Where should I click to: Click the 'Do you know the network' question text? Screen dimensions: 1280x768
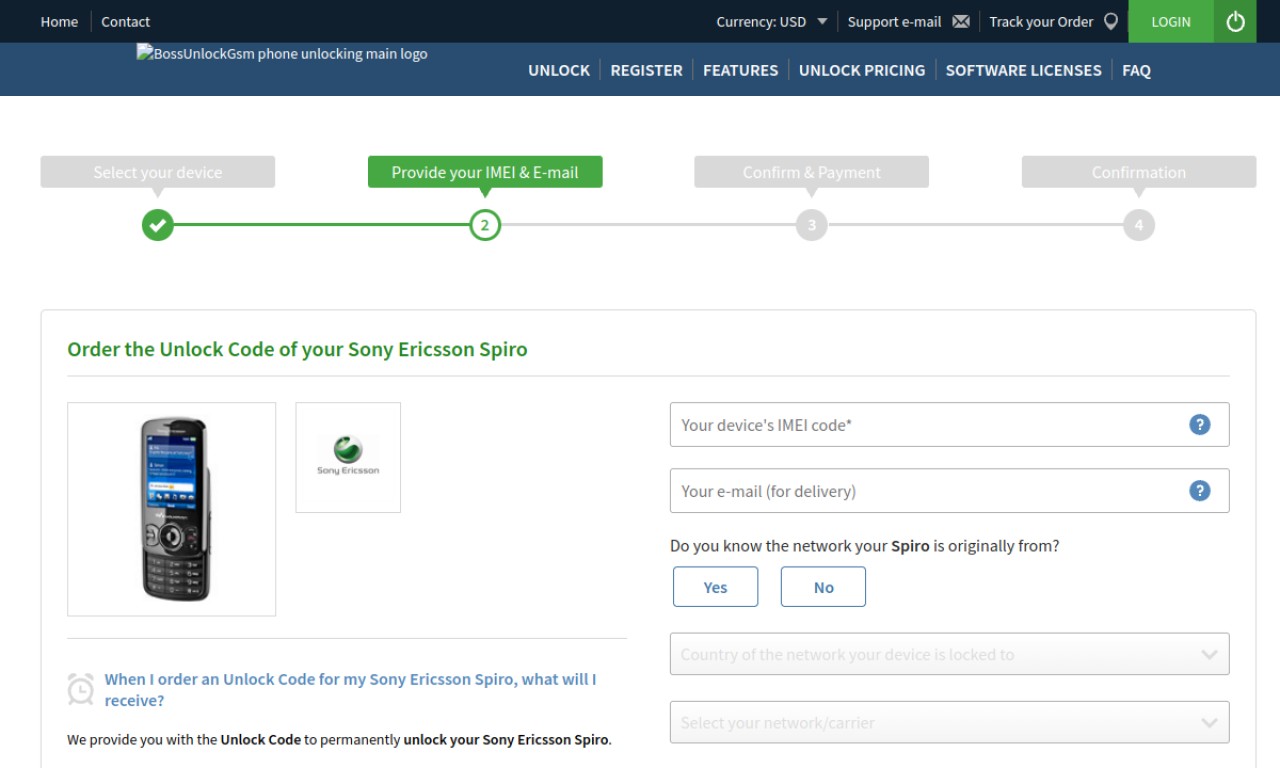coord(864,546)
